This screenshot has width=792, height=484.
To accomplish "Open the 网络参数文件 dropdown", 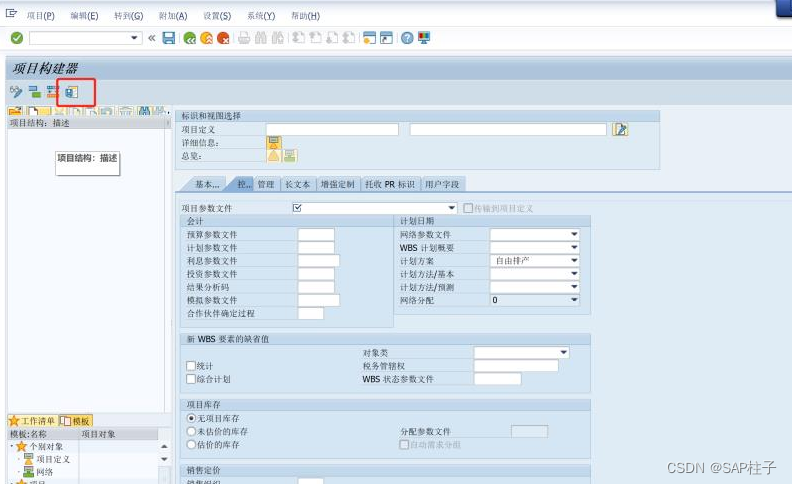I will (574, 234).
